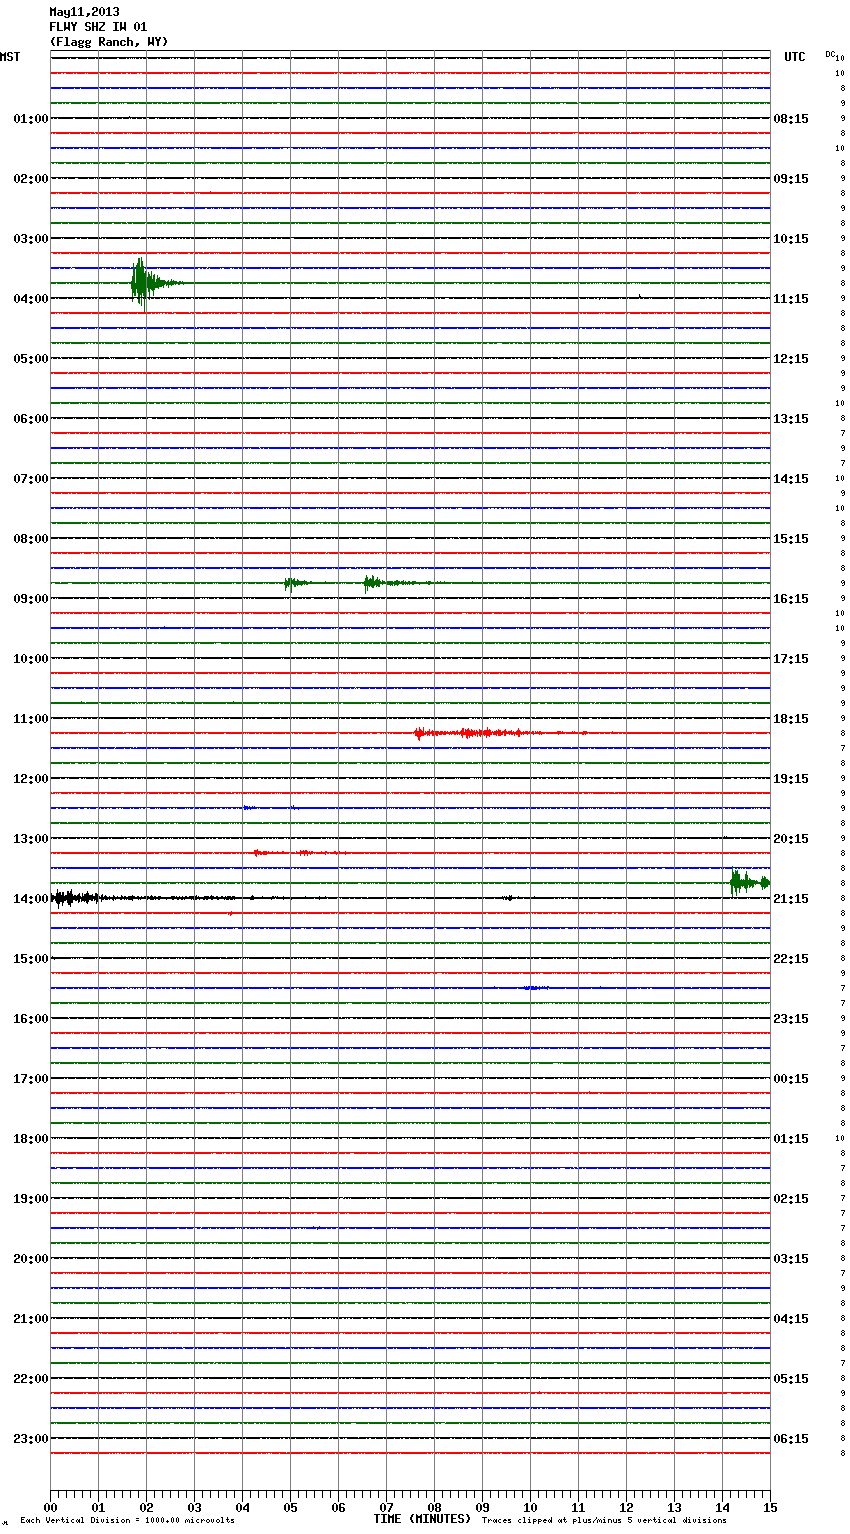Click the small blue signal on the 12:30 trace
Viewport: 850px width, 1534px height.
(250, 807)
